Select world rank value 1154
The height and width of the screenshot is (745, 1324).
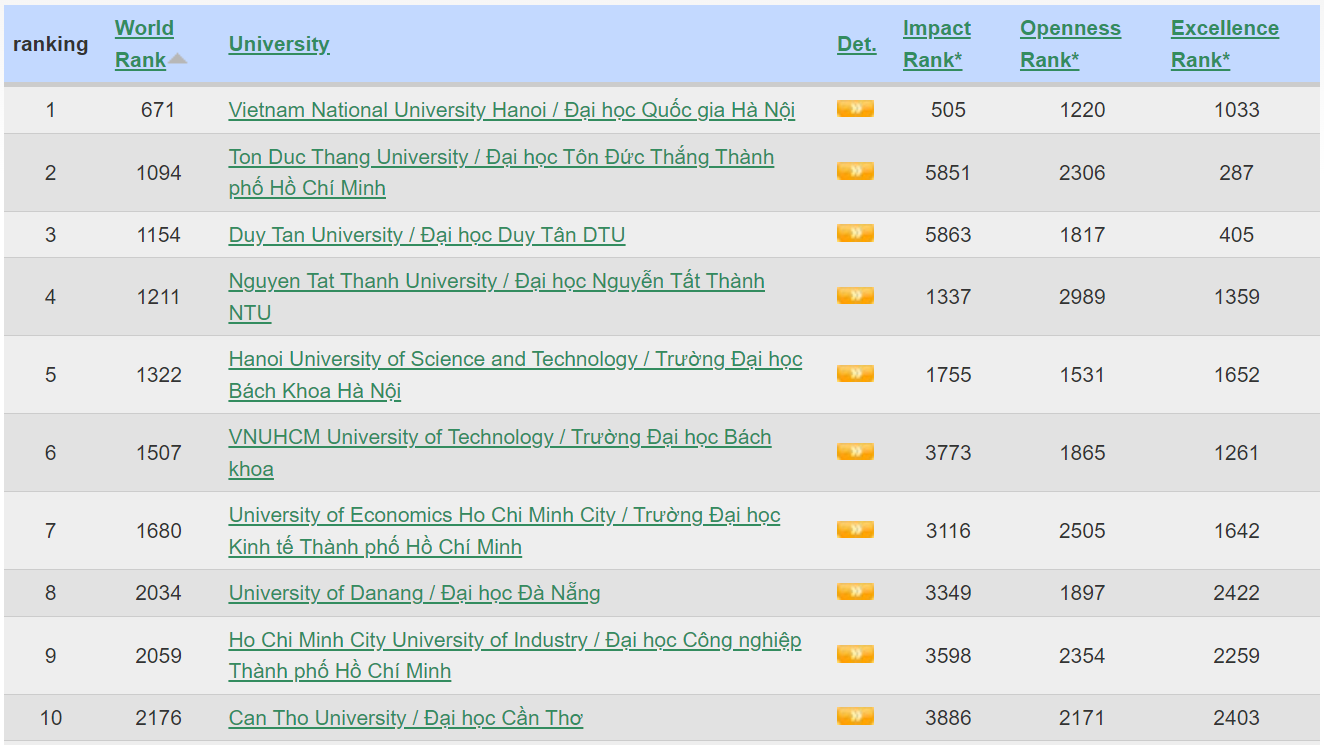[x=158, y=235]
